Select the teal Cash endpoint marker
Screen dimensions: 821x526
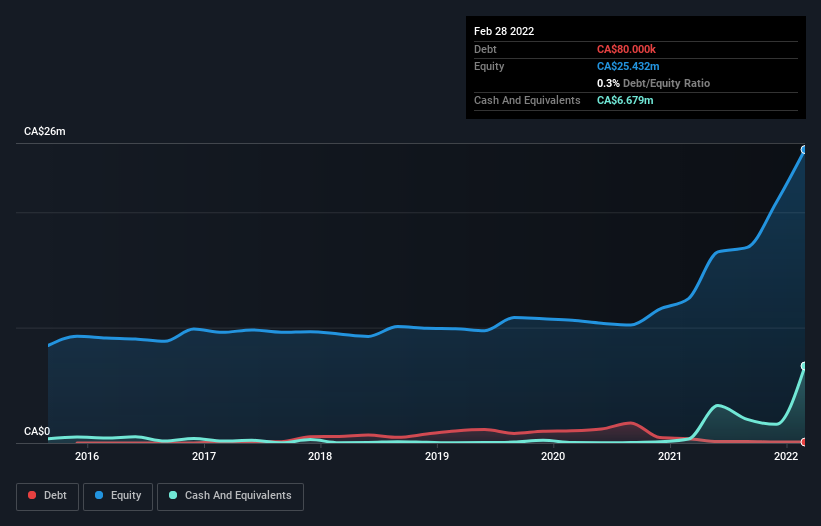coord(804,366)
